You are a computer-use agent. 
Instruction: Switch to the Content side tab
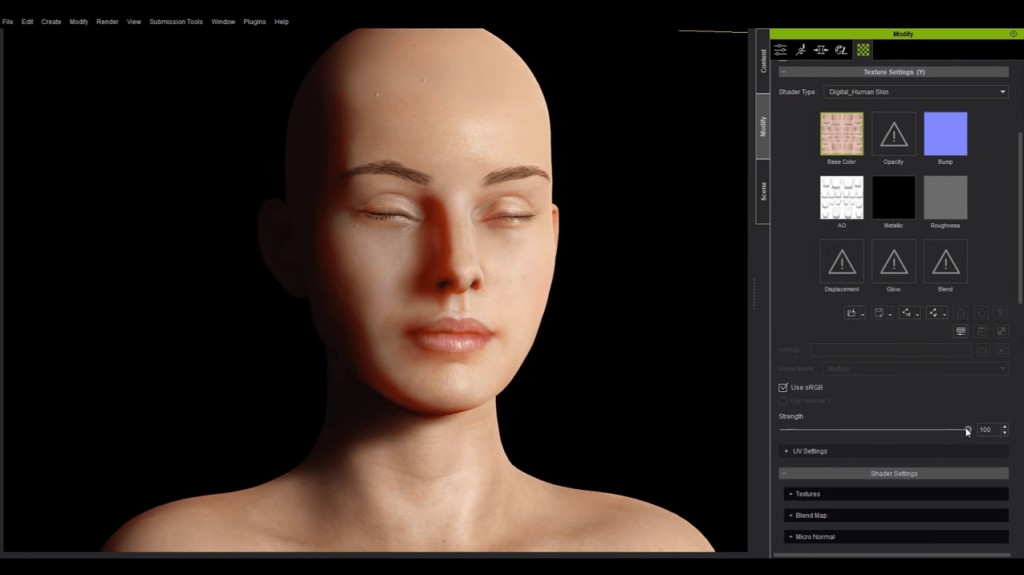(763, 61)
